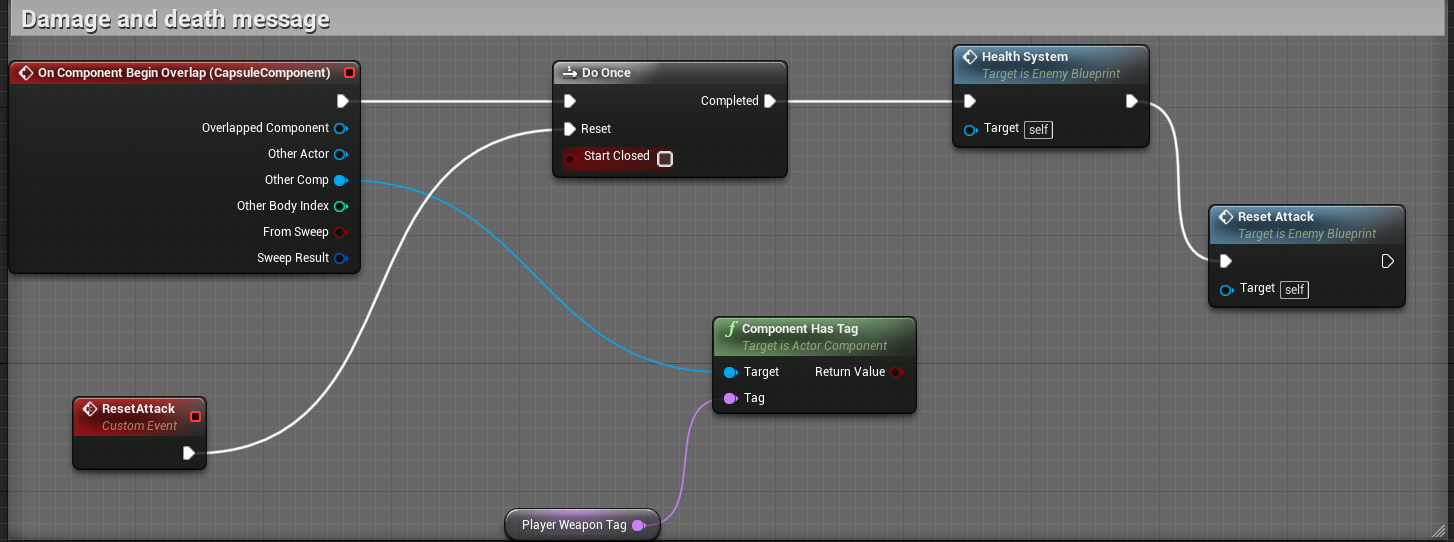1454x542 pixels.
Task: Select the Reset Attack function node title
Action: (1275, 217)
